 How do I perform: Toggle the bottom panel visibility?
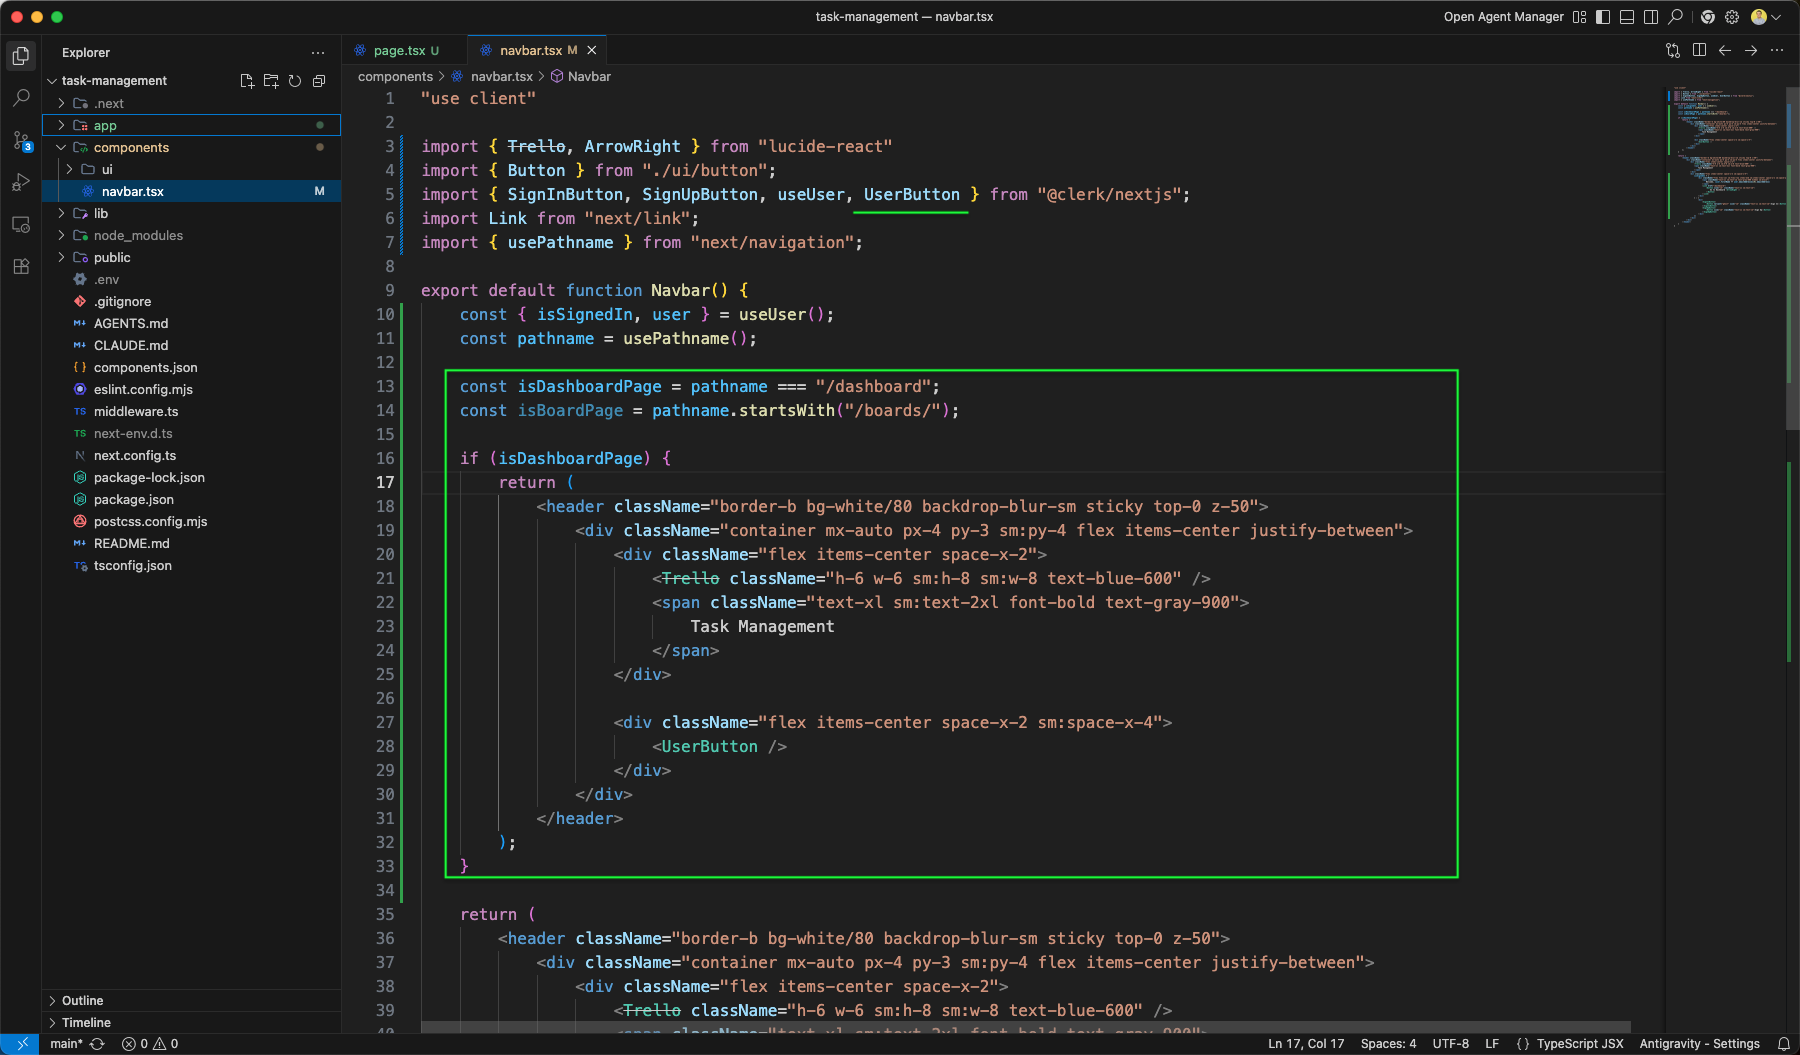(x=1627, y=17)
